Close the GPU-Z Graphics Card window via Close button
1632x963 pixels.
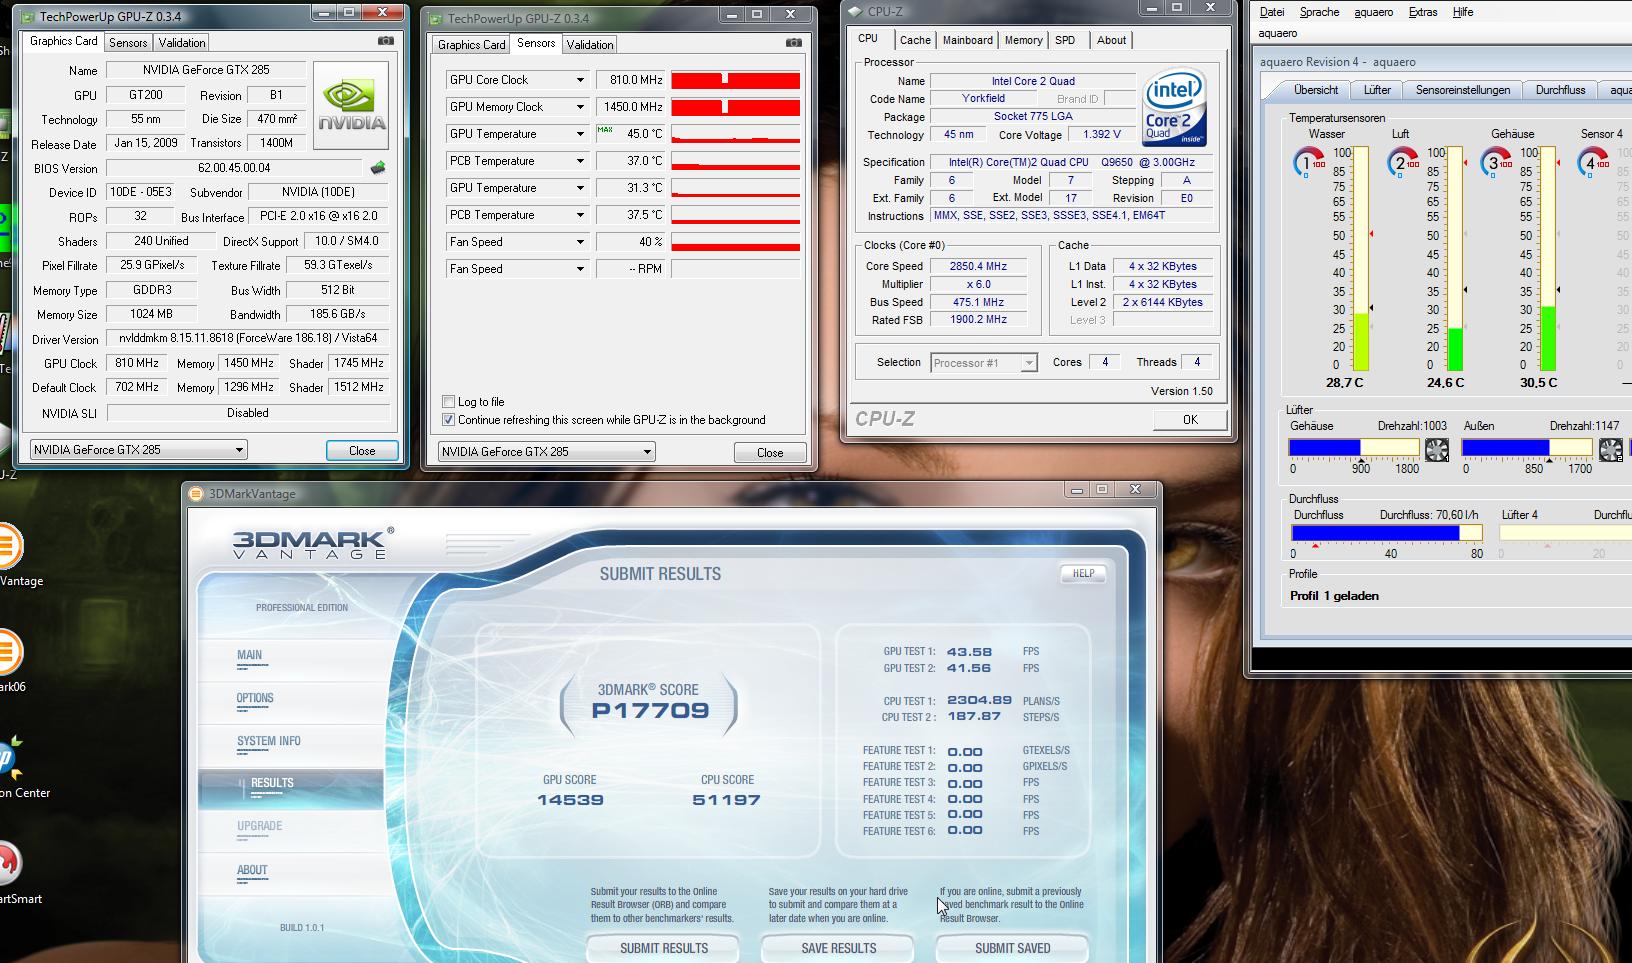[362, 451]
